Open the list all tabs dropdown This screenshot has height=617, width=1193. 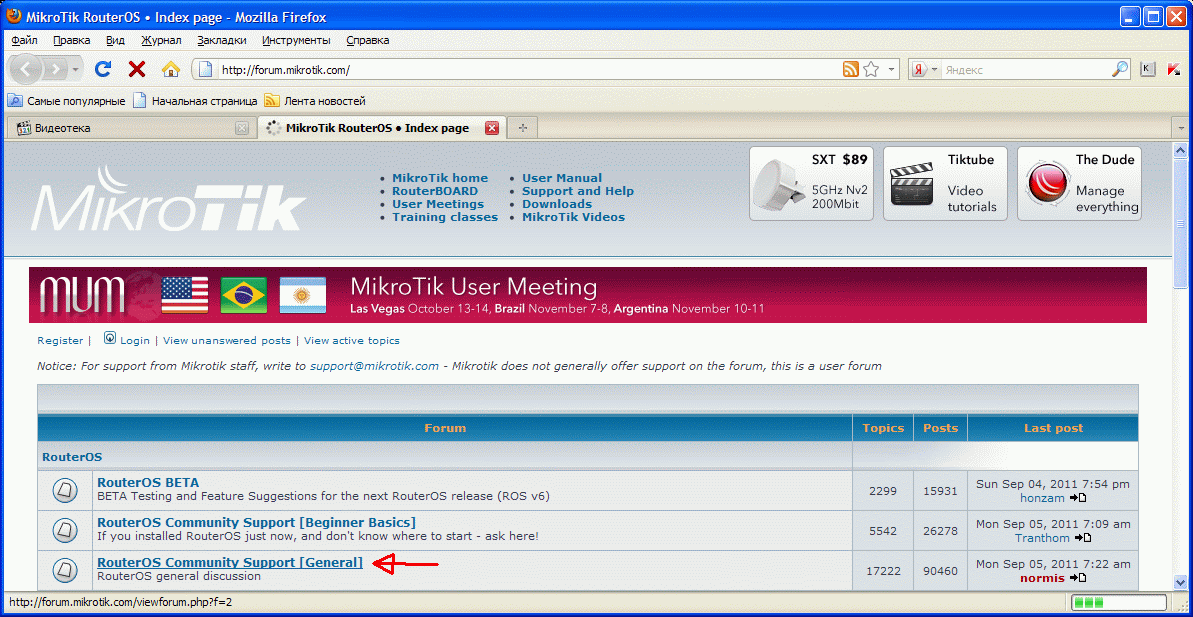pos(1180,129)
